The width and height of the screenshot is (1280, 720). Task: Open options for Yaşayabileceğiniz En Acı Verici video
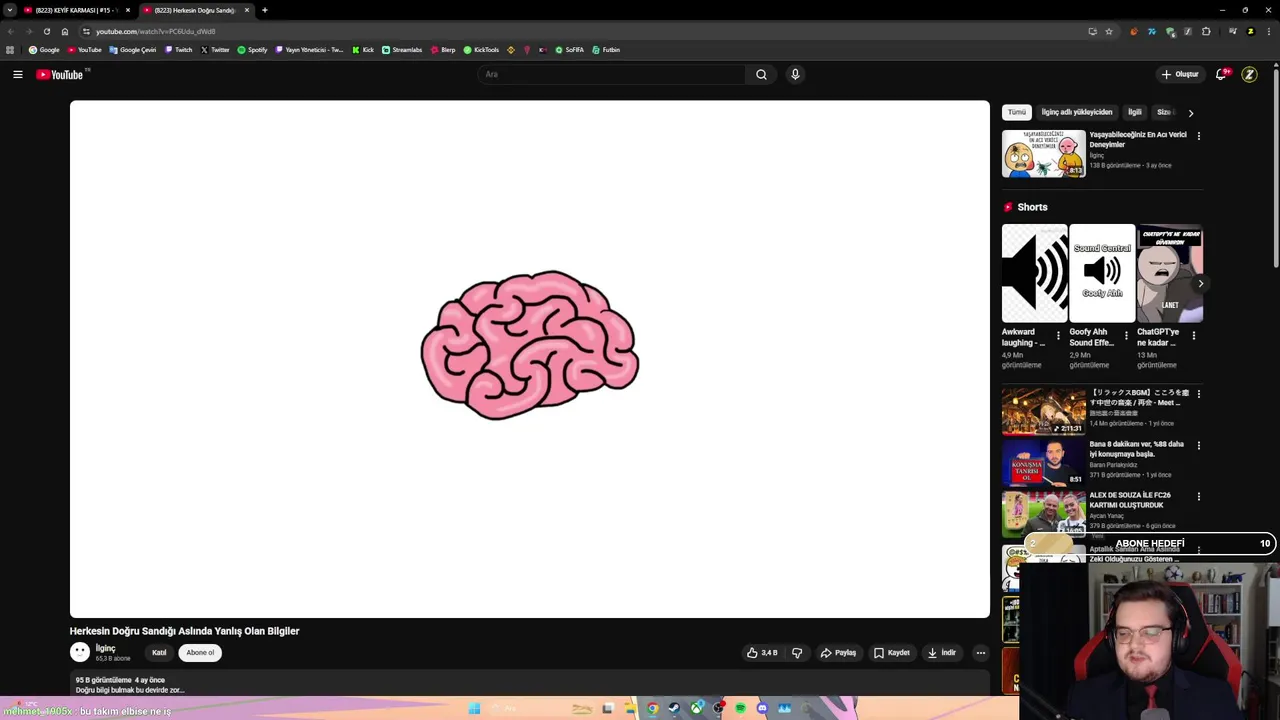[1199, 136]
